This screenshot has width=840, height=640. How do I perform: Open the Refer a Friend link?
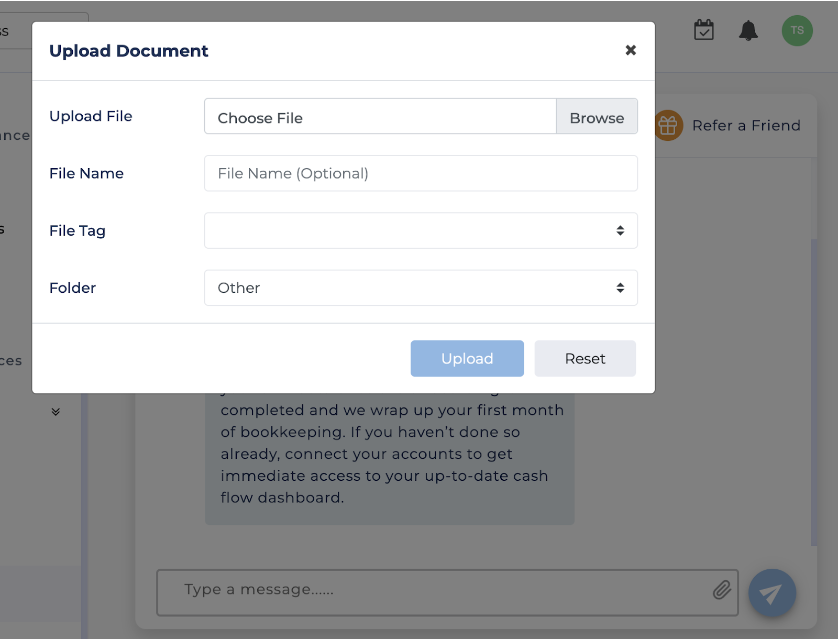pos(746,126)
